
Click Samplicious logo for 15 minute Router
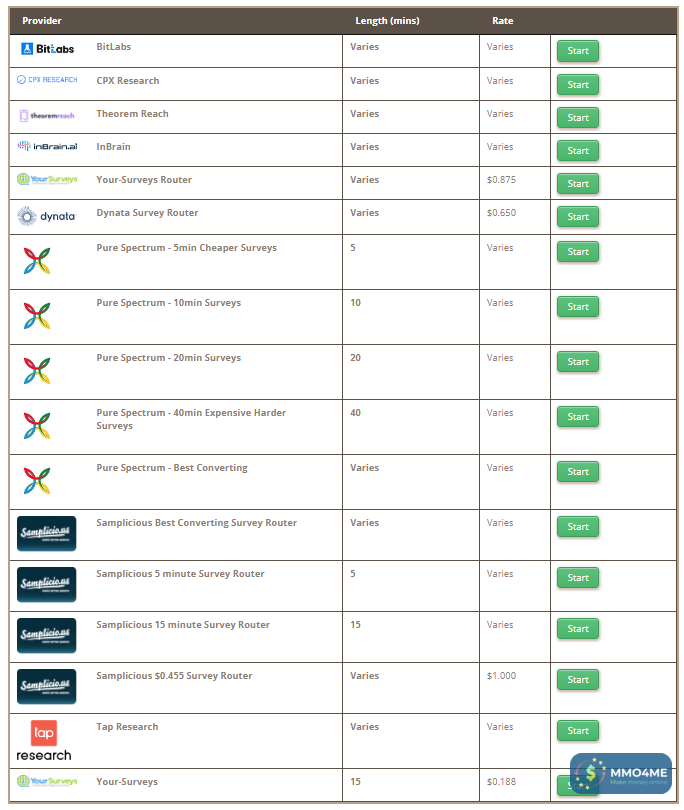[46, 636]
